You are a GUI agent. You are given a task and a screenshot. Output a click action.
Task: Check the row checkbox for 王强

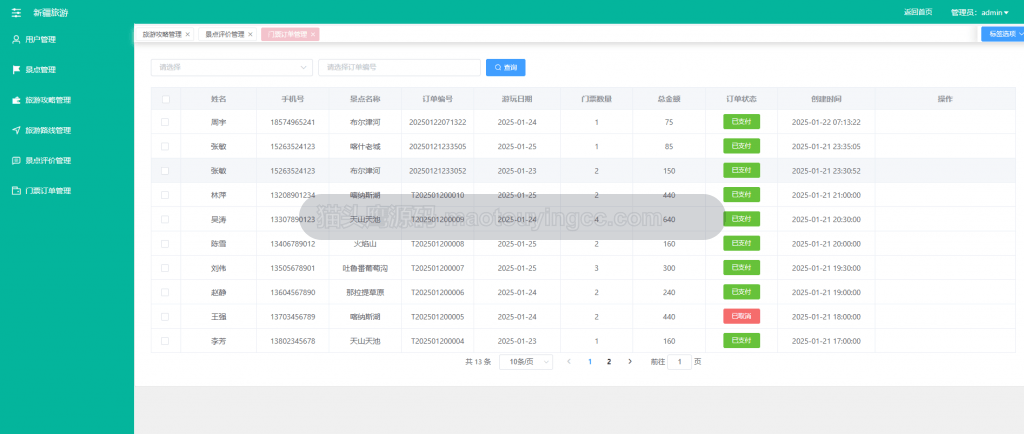coord(165,317)
